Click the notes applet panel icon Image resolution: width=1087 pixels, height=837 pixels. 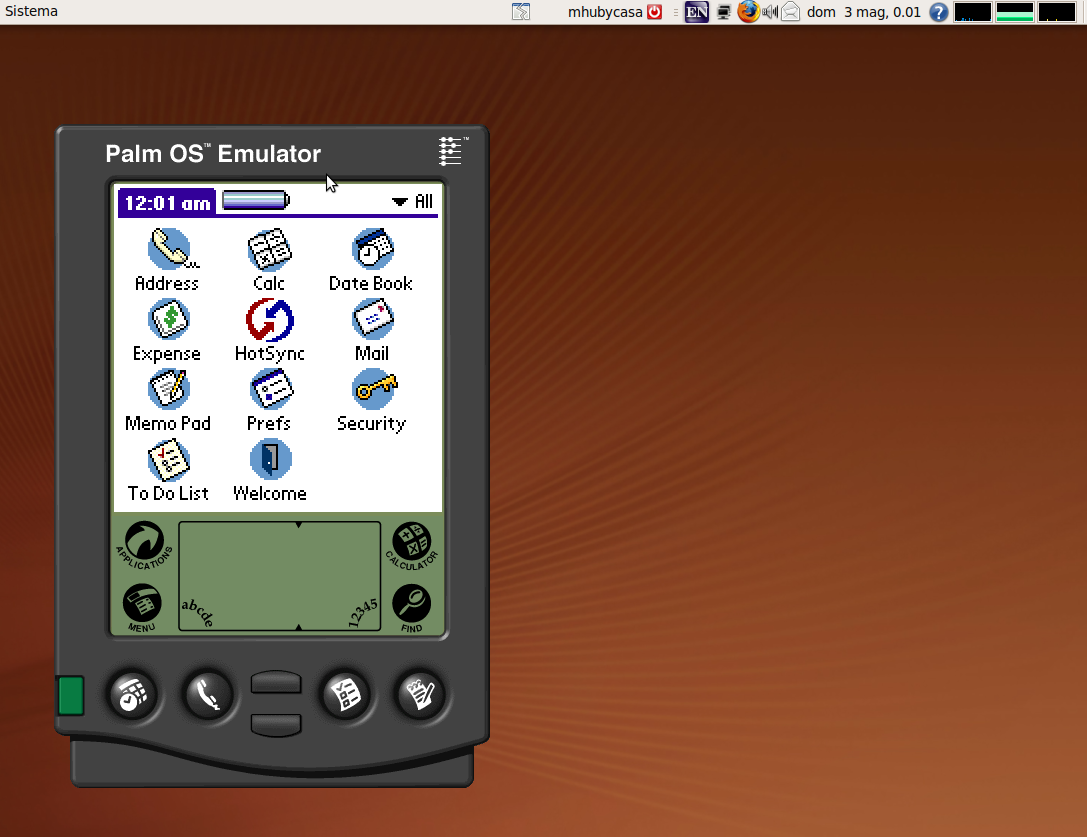(x=521, y=11)
